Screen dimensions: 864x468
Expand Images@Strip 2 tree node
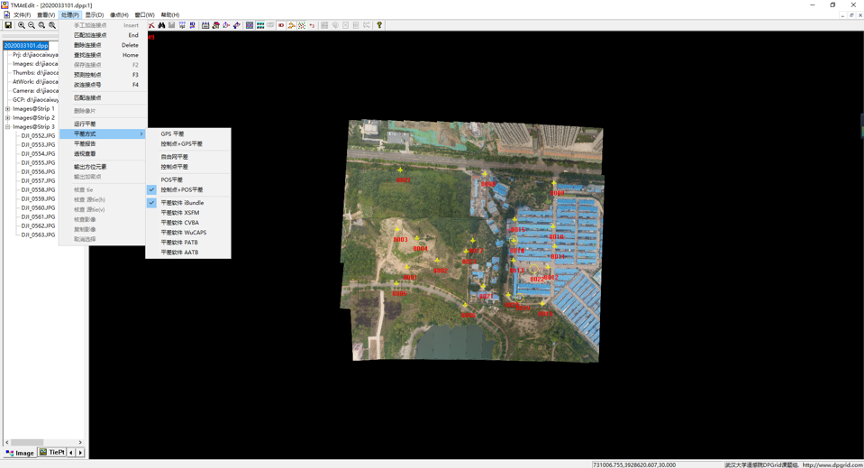pyautogui.click(x=8, y=117)
